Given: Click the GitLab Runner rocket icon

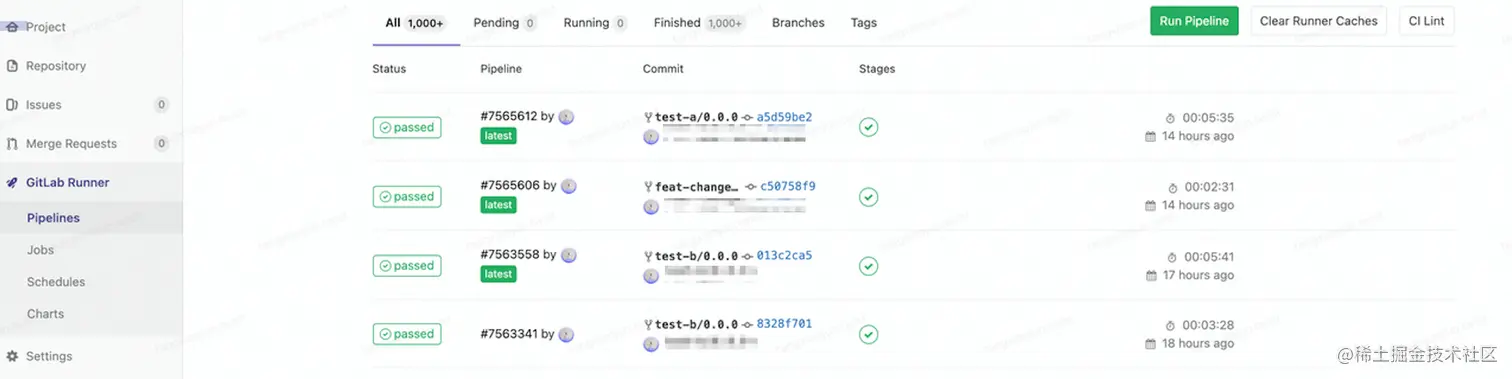Looking at the screenshot, I should (x=12, y=183).
